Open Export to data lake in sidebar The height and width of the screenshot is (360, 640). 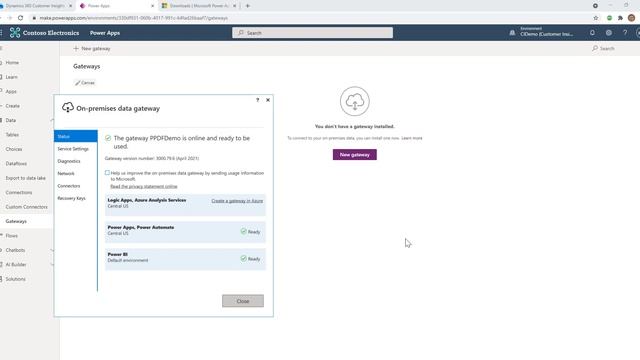(26, 178)
